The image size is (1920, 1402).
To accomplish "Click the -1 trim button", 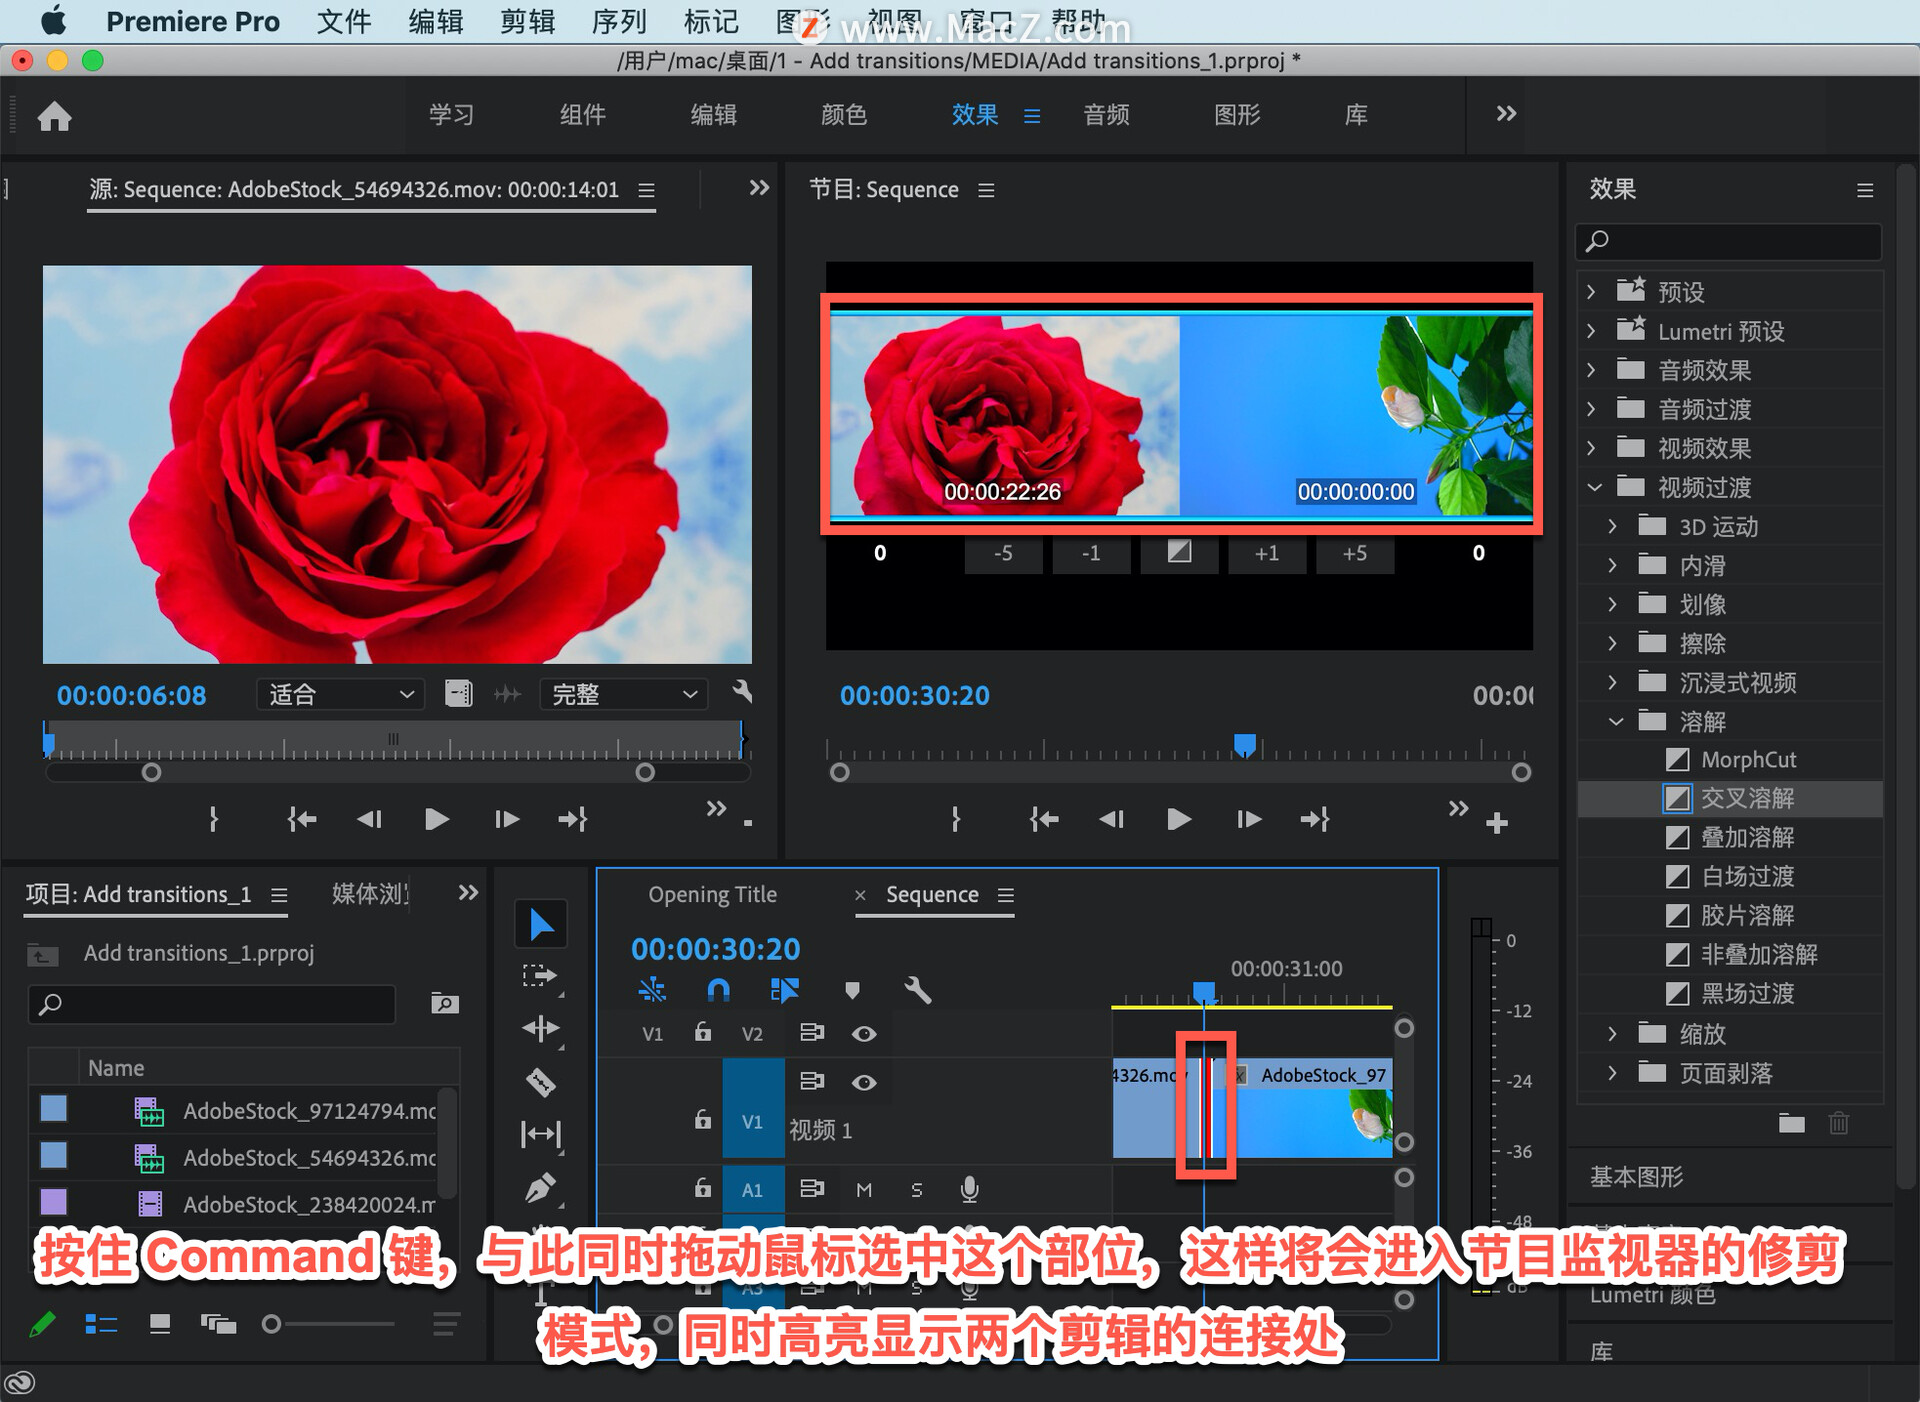I will pyautogui.click(x=1090, y=553).
